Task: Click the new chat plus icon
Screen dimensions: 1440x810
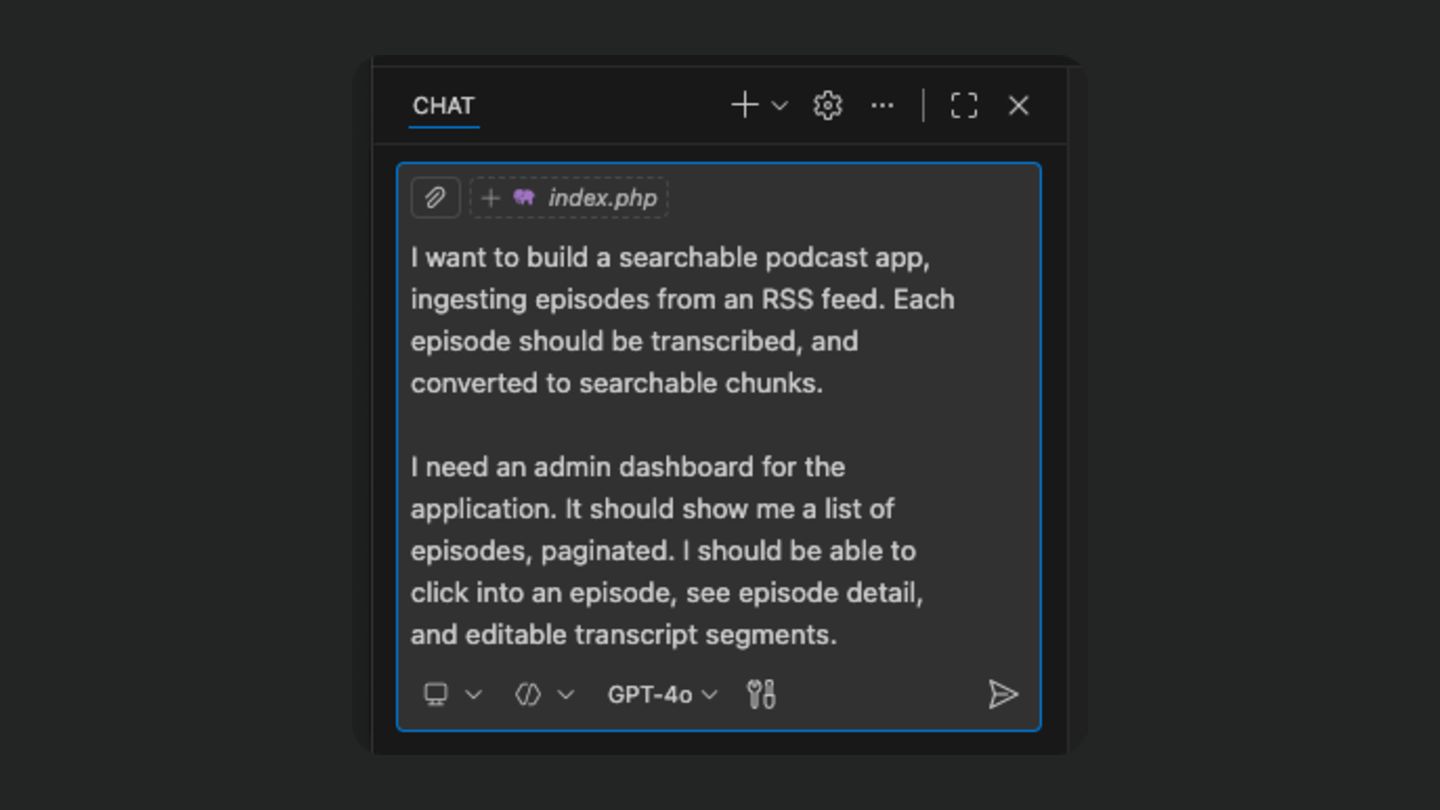Action: pos(744,105)
